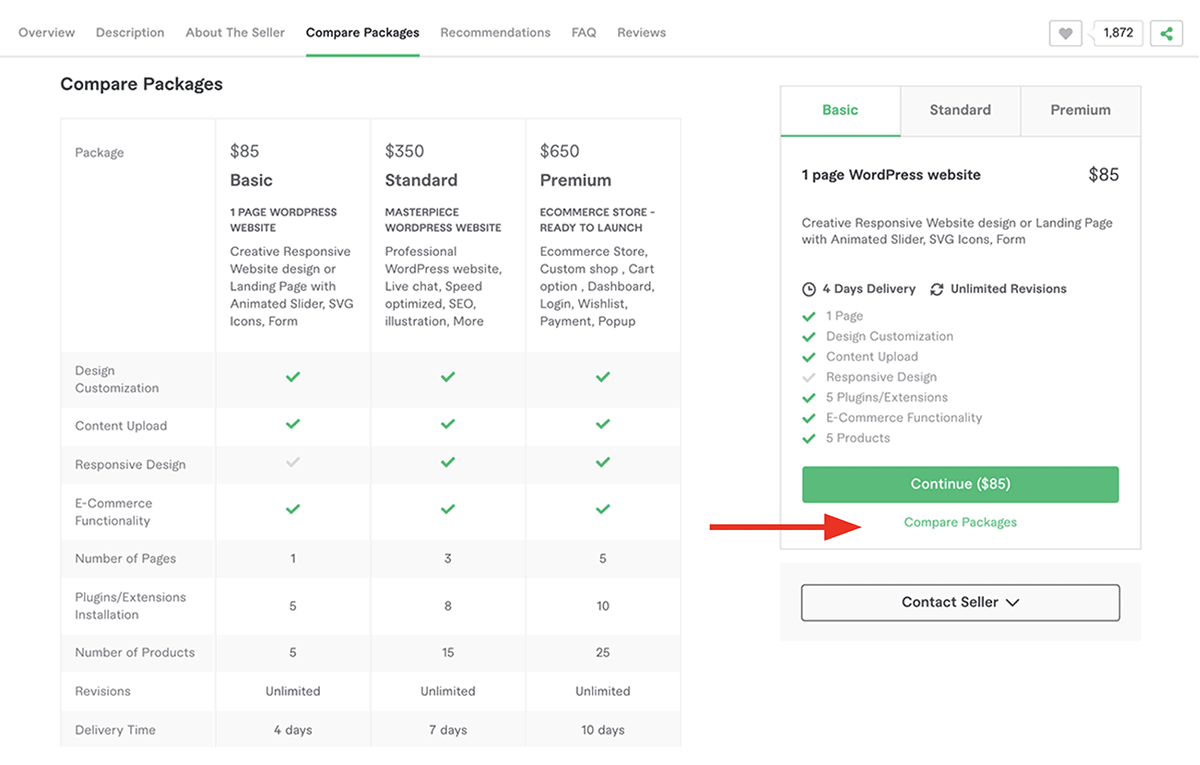This screenshot has height=765, width=1200.
Task: Click the 7 days delivery time cell
Action: pos(448,730)
